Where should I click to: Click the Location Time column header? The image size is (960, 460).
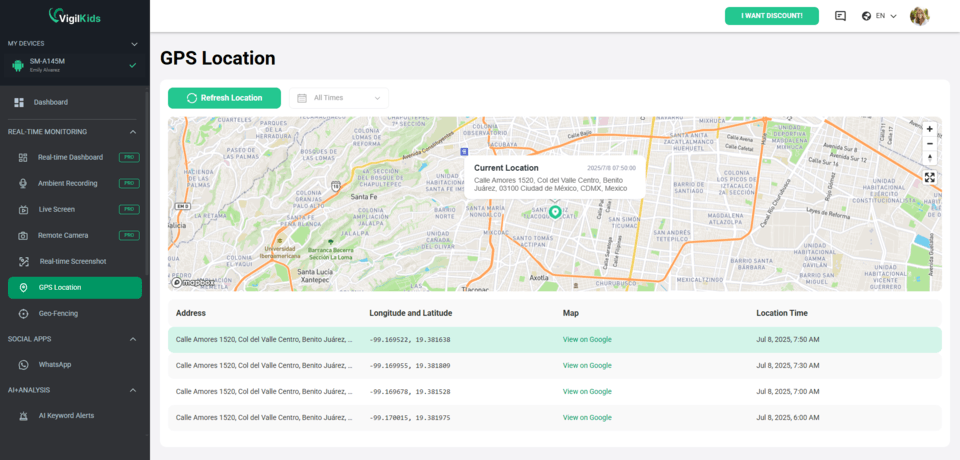(x=782, y=313)
